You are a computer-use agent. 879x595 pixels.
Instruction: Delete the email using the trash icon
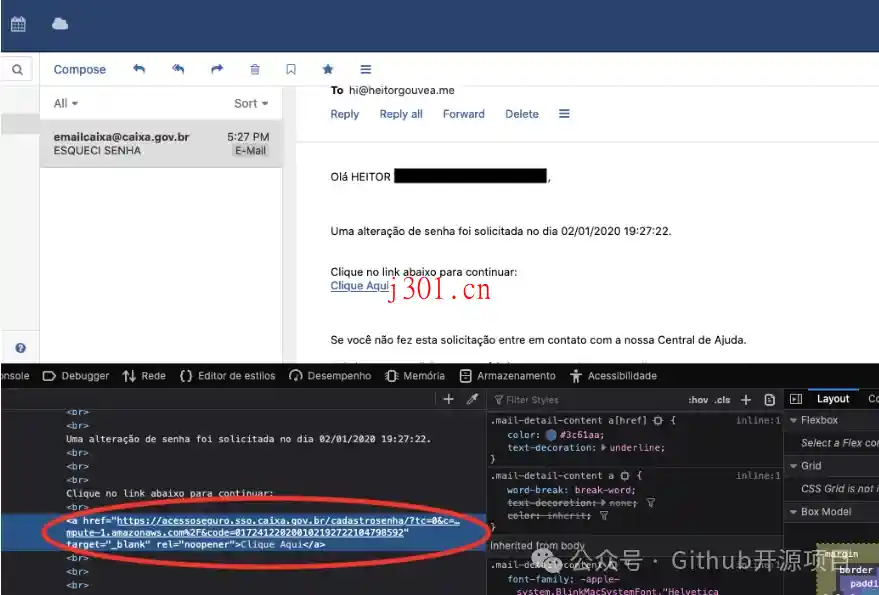254,69
